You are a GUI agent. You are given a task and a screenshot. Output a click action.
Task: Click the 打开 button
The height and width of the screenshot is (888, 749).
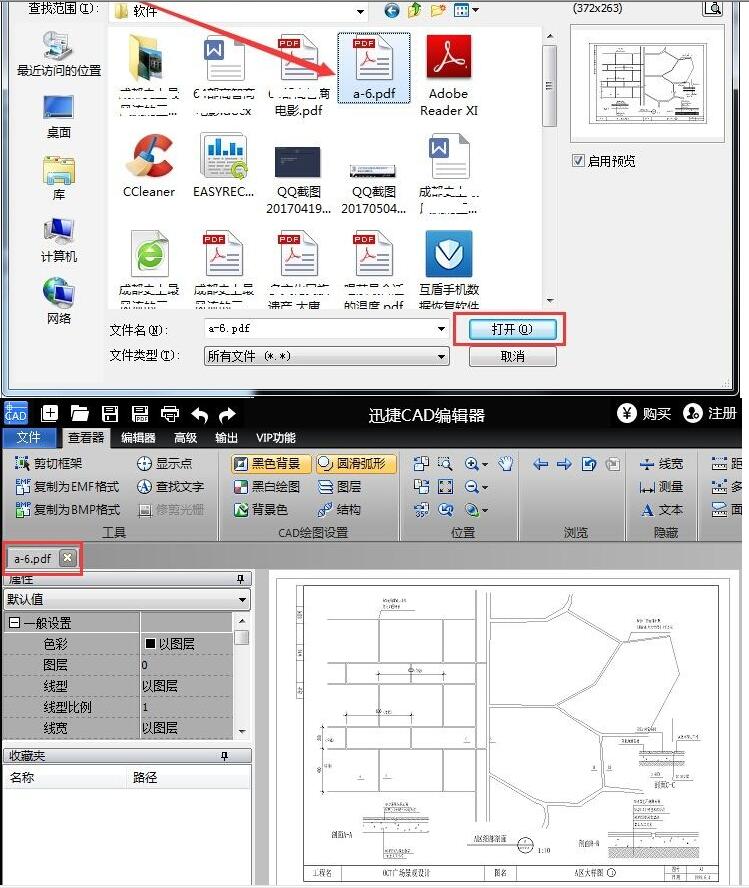pyautogui.click(x=510, y=329)
